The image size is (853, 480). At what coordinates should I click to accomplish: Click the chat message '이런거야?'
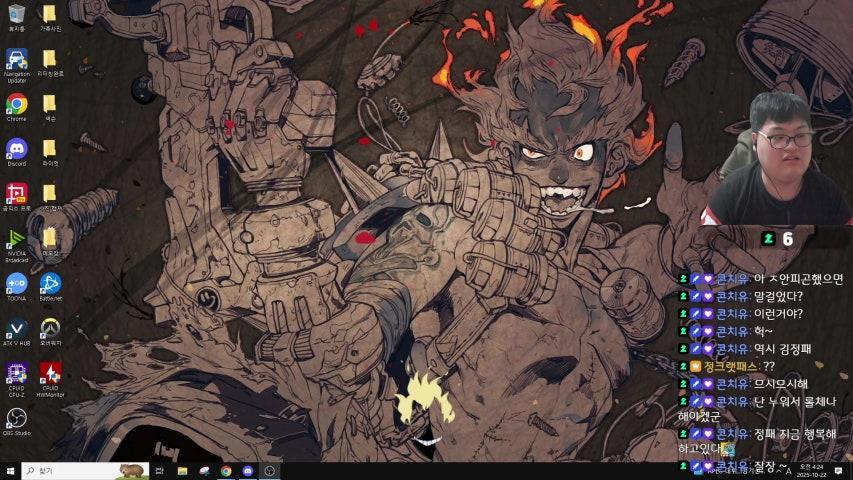[778, 314]
